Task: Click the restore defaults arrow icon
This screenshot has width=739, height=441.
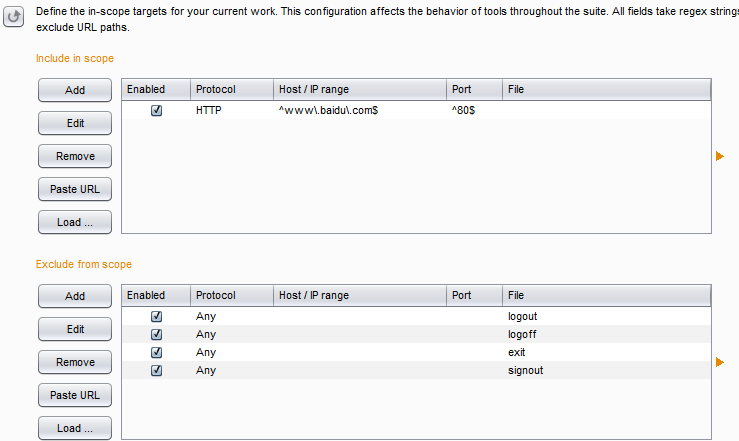Action: click(x=13, y=16)
